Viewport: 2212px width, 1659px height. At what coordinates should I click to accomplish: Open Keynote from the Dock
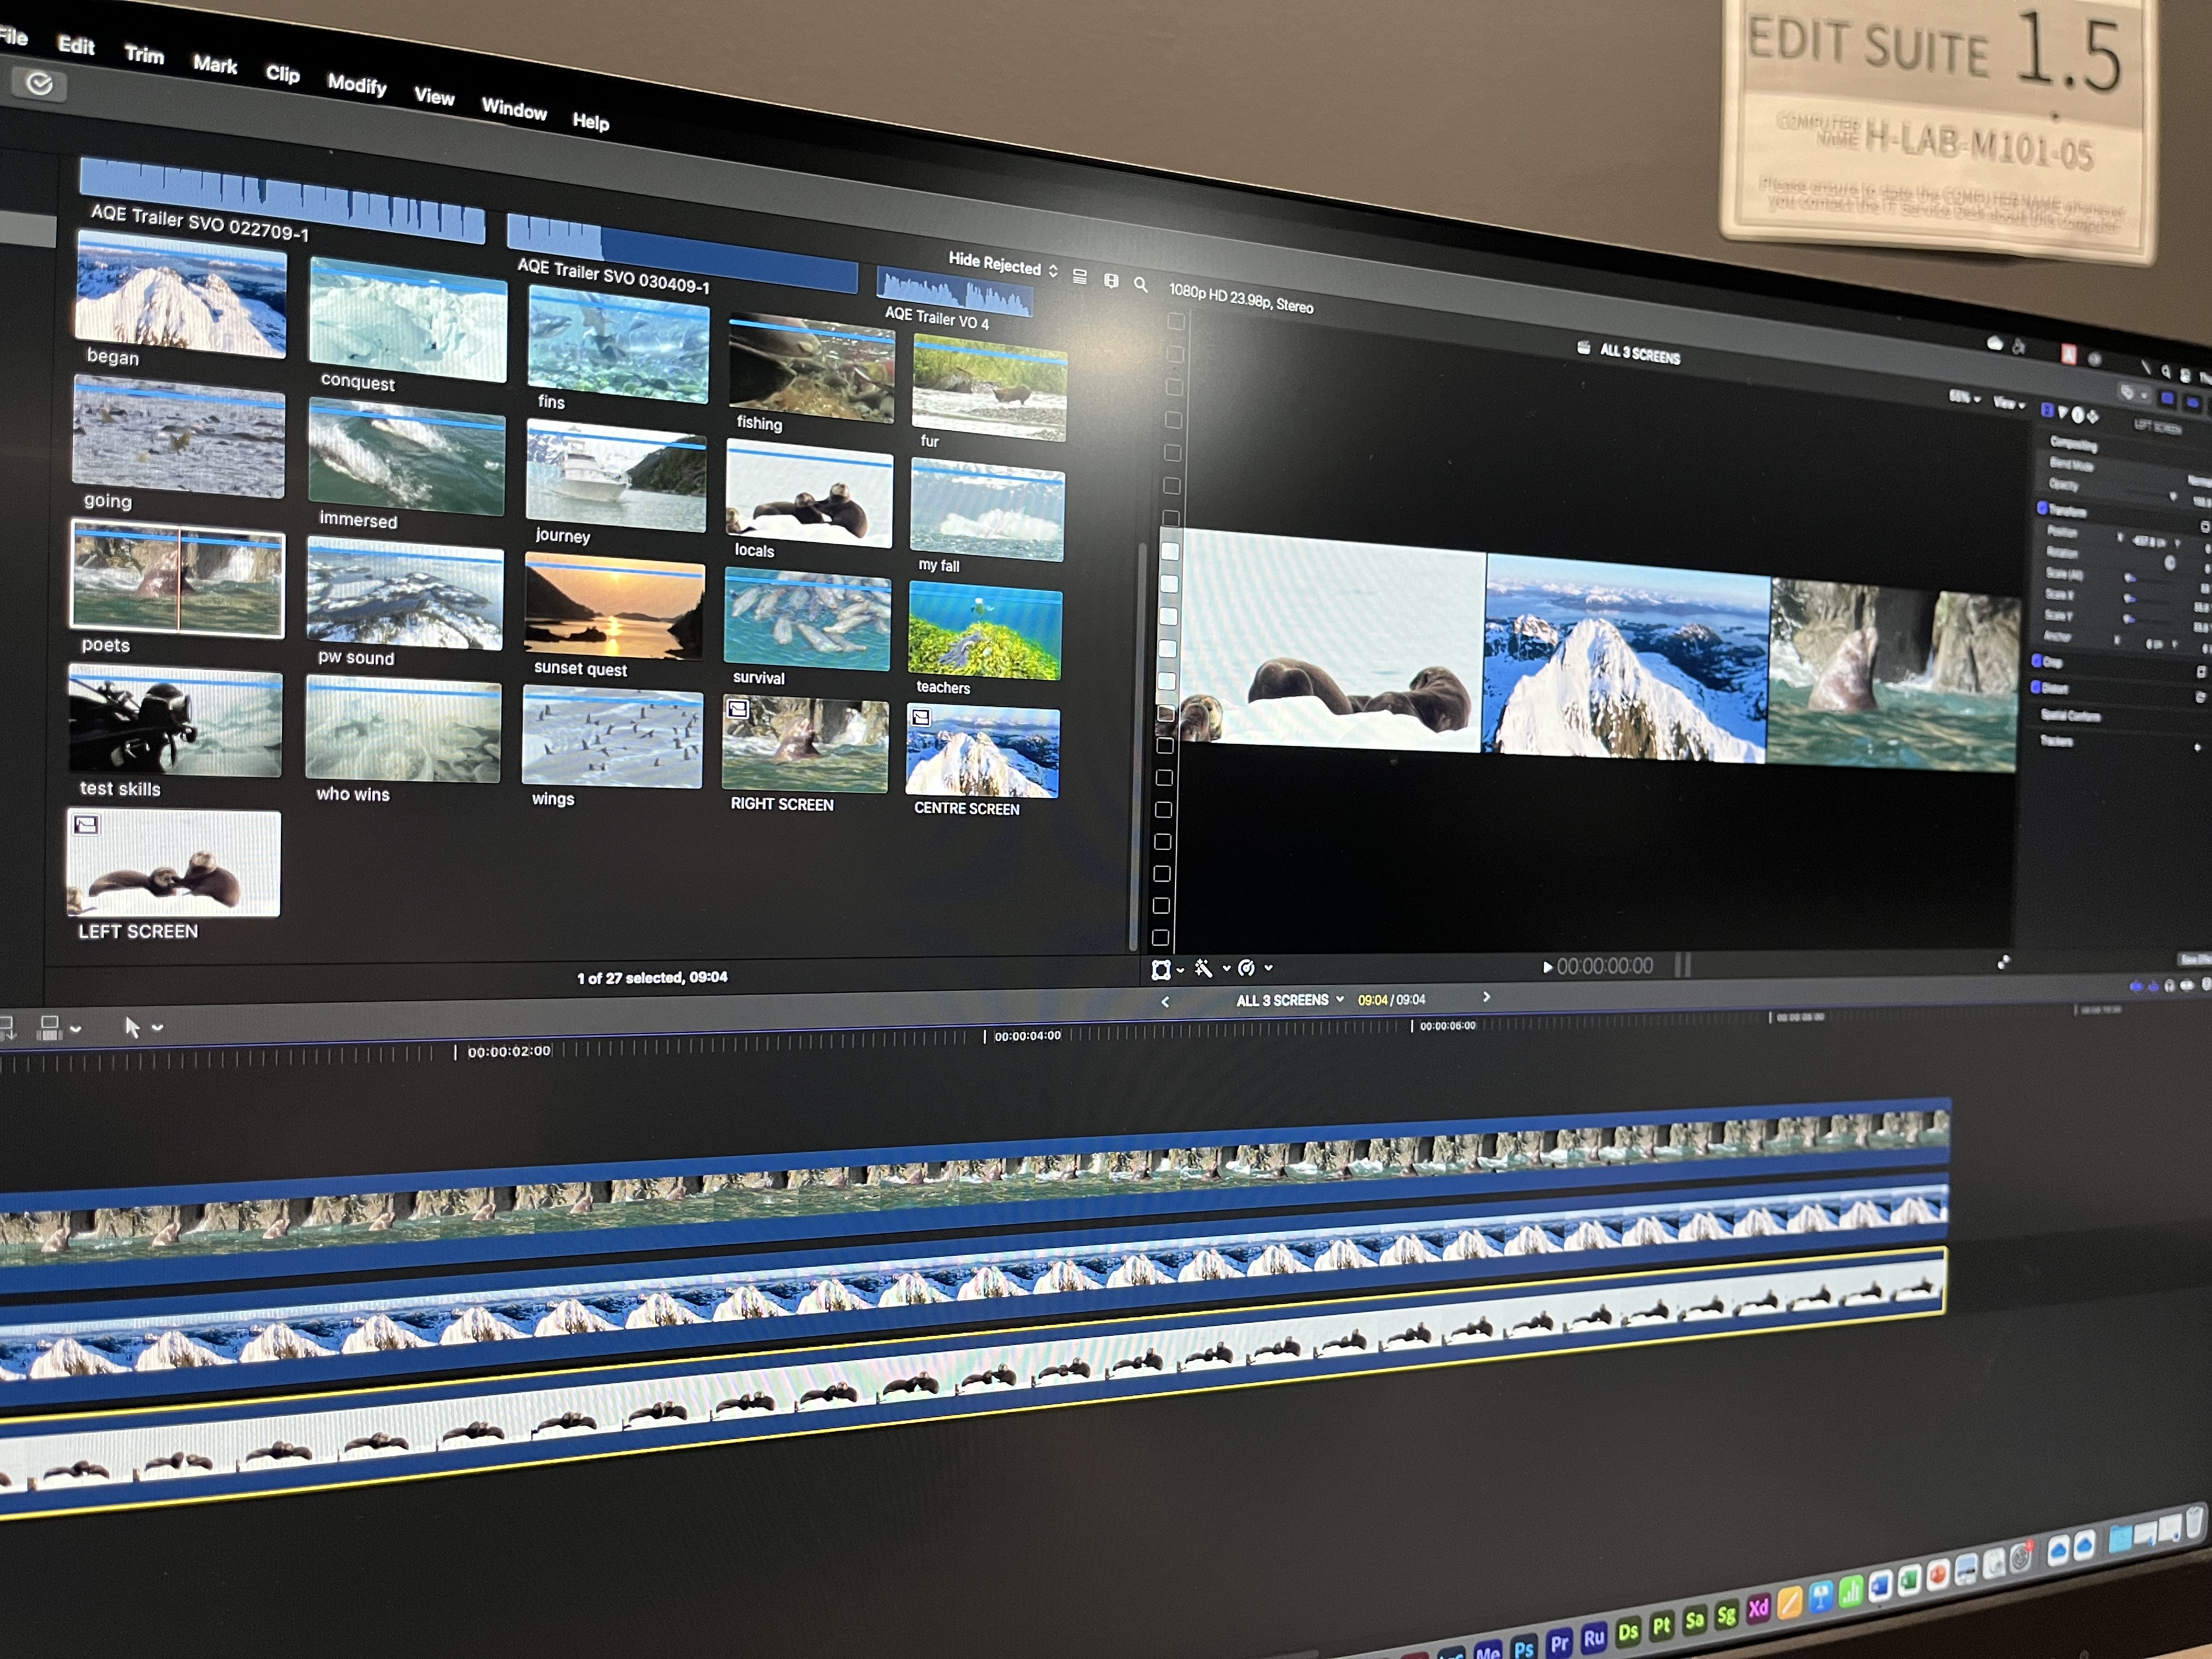click(1820, 1597)
